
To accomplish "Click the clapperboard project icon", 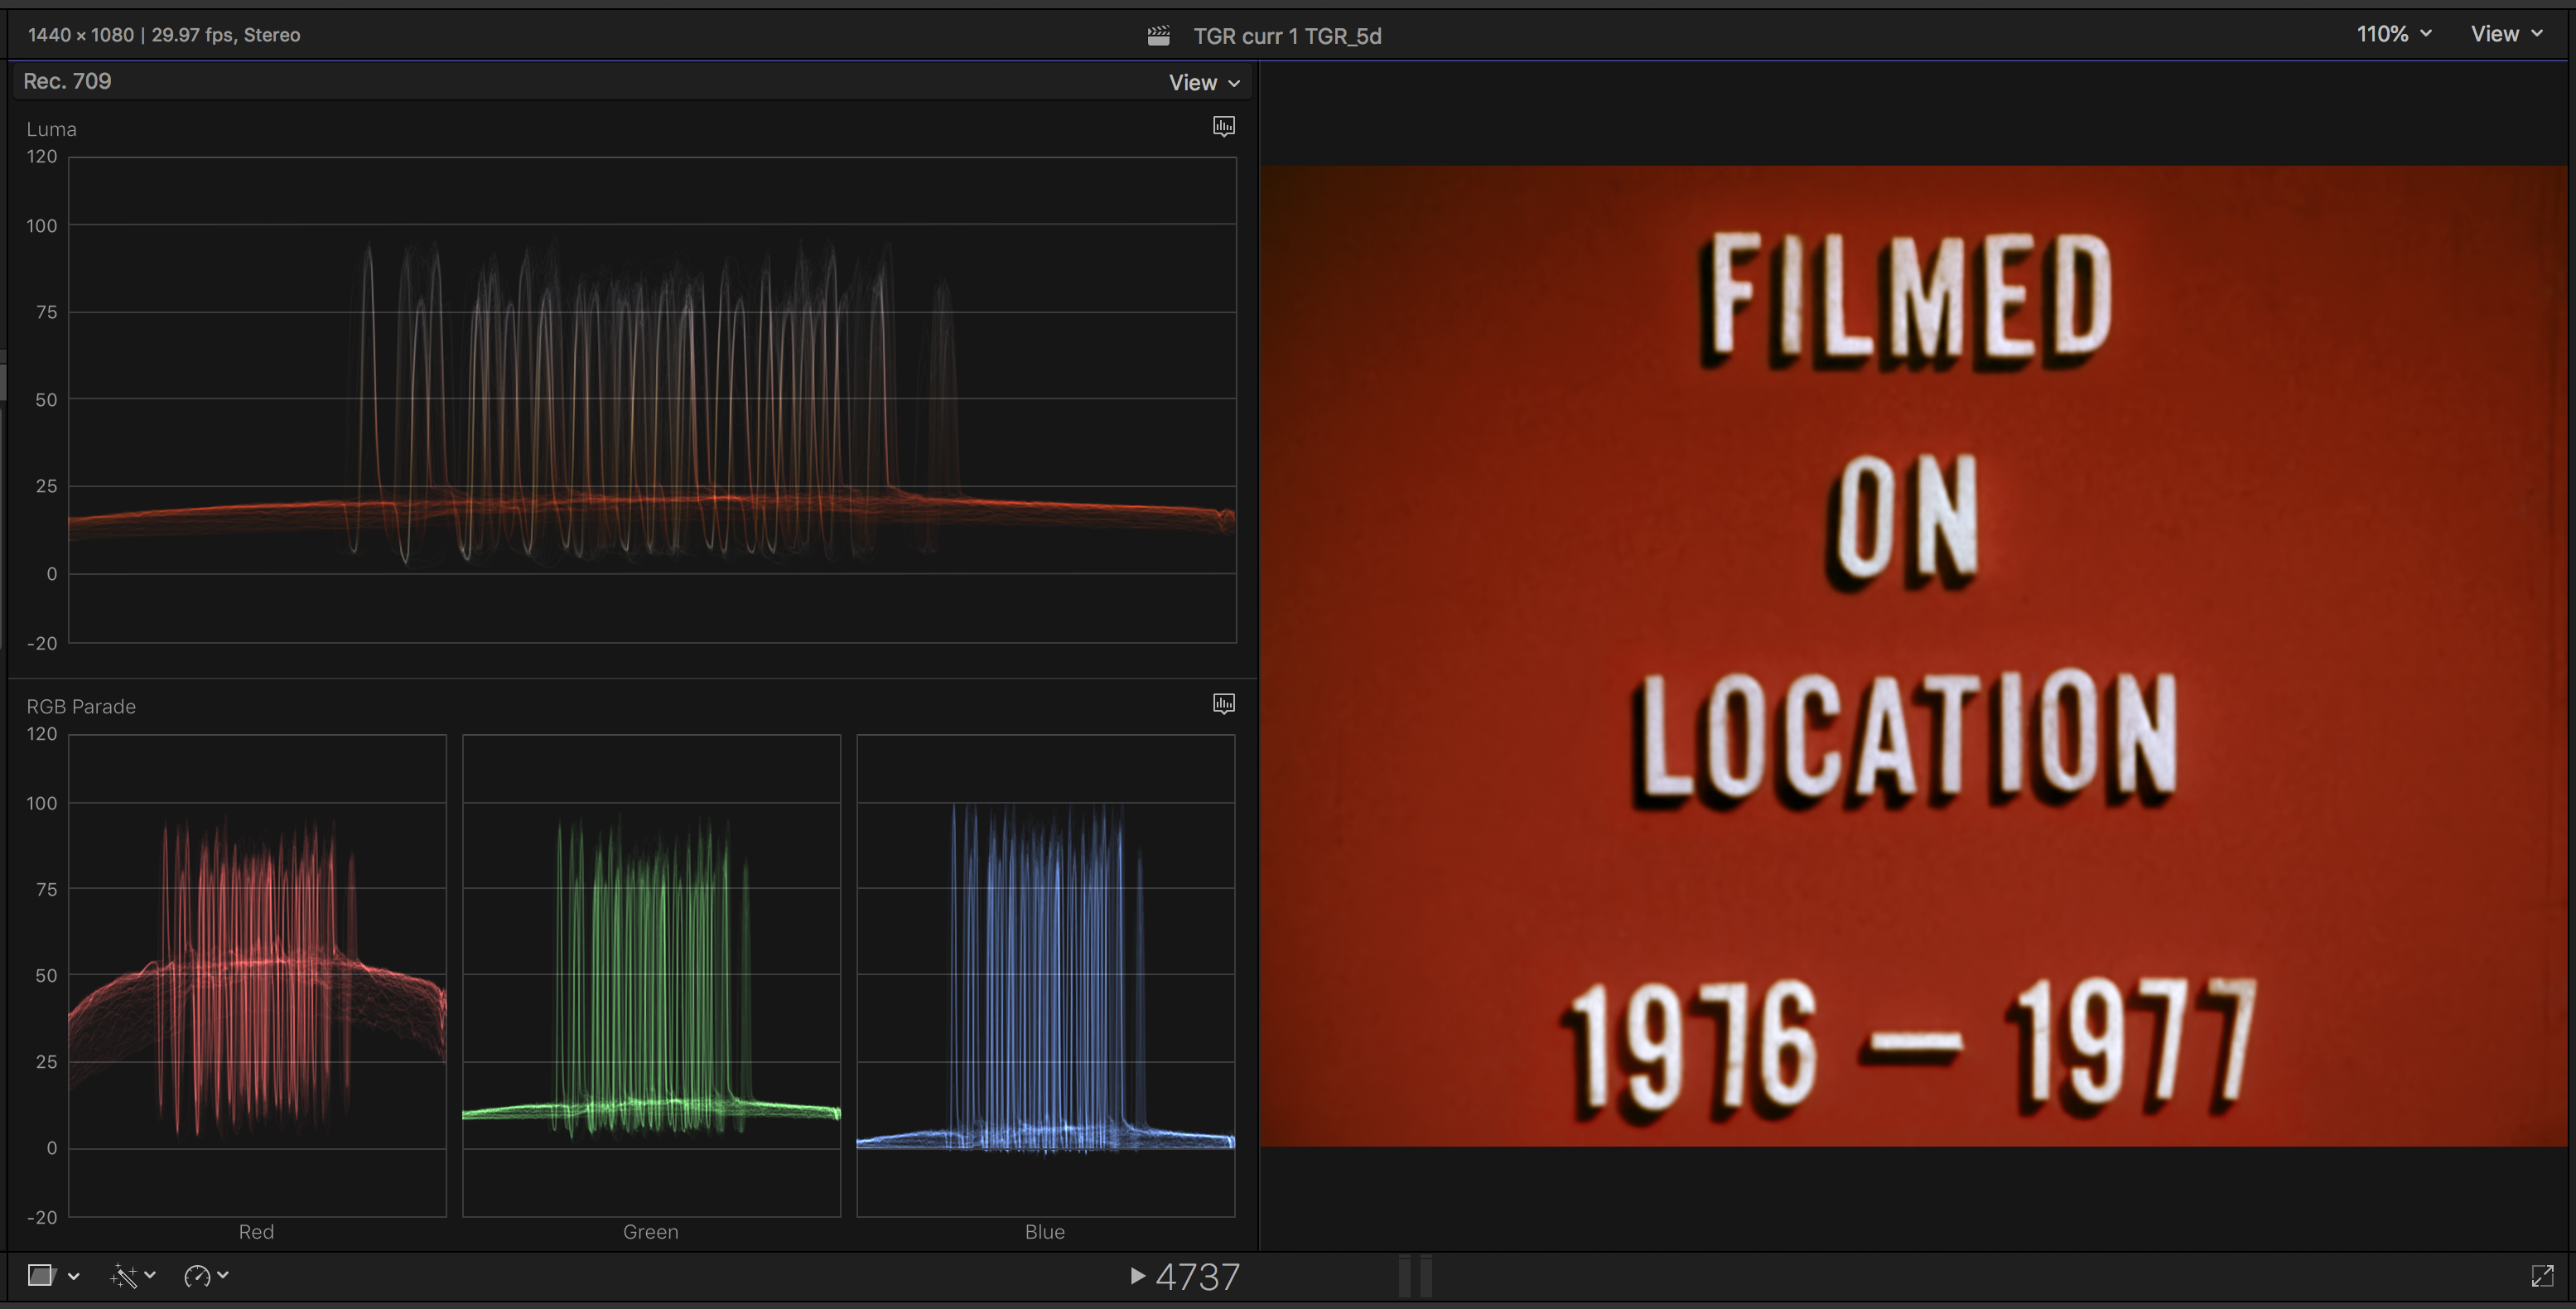I will pyautogui.click(x=1158, y=36).
